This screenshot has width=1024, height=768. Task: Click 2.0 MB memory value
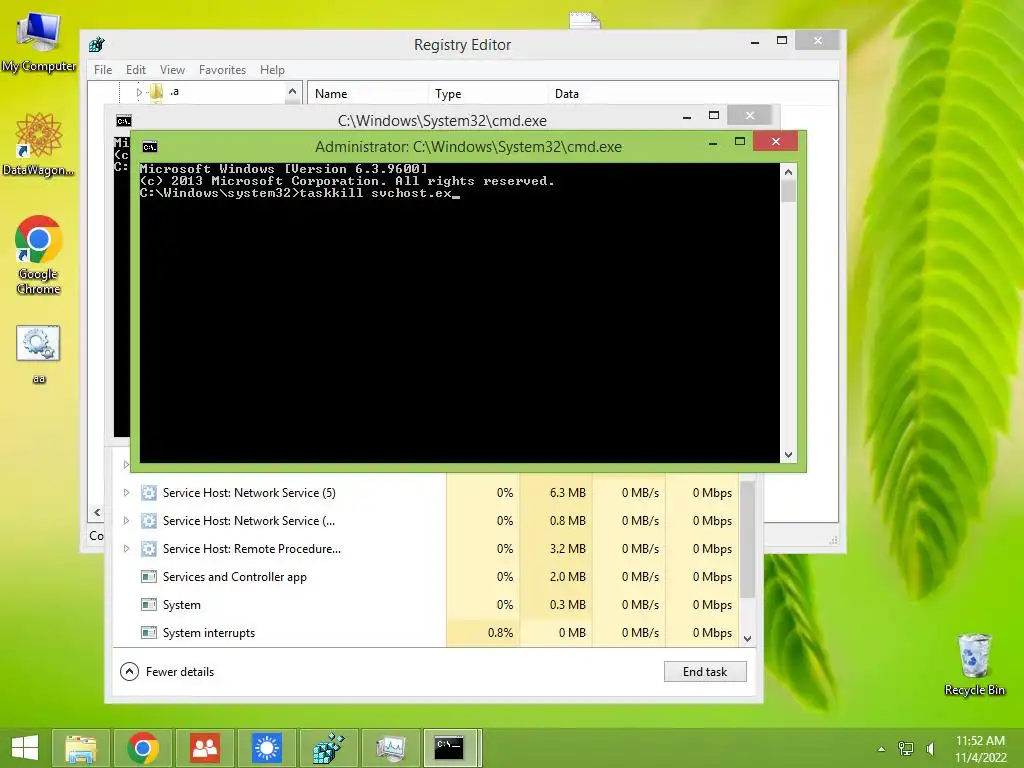[568, 577]
